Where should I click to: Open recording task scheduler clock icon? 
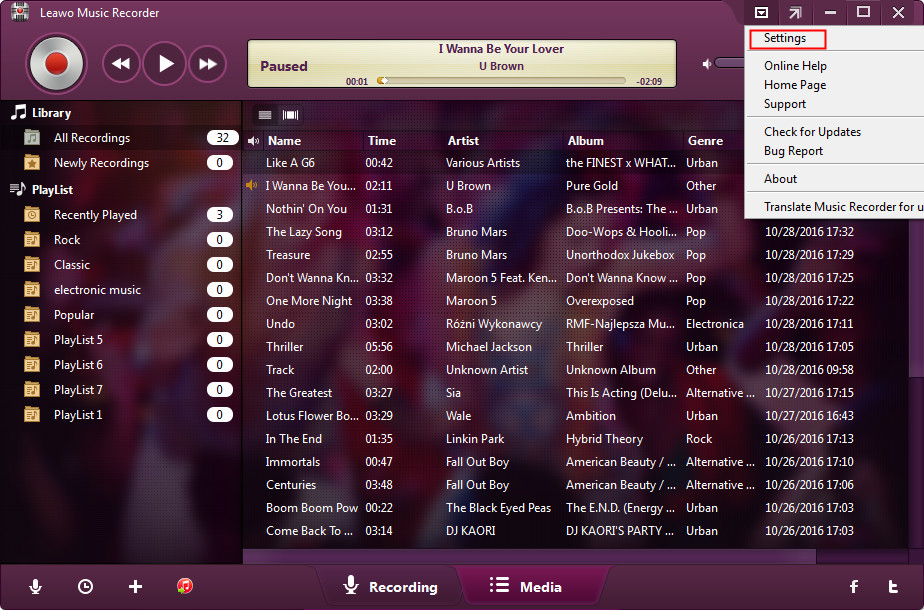click(x=86, y=587)
